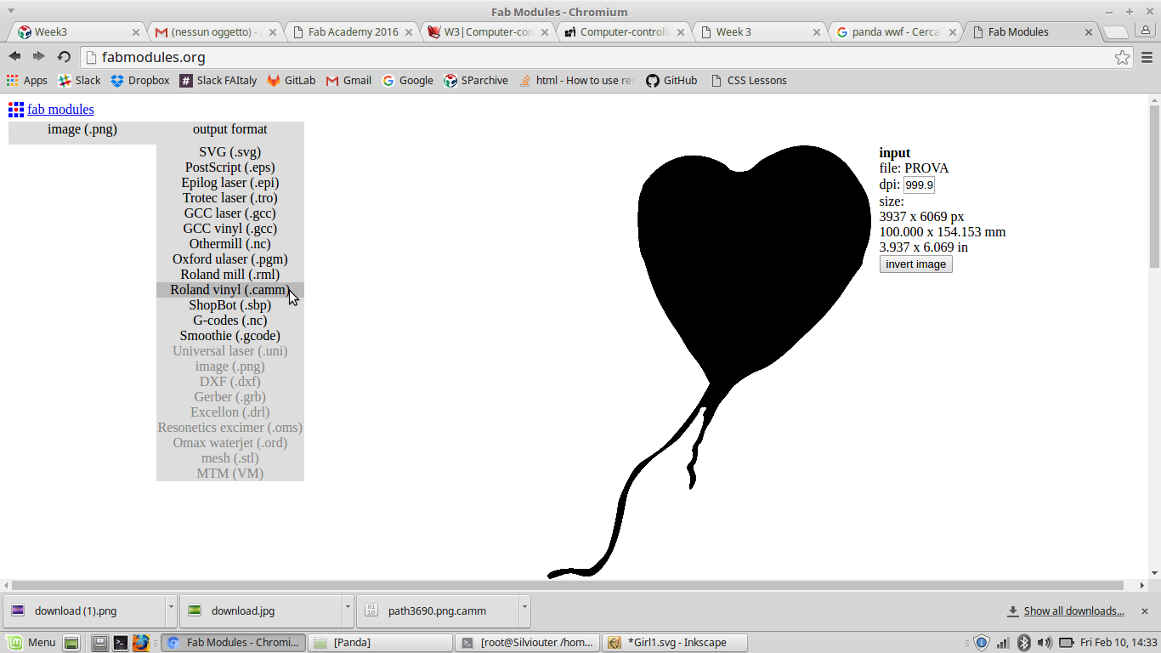
Task: Open the CSS Lessons bookmark
Action: (x=749, y=80)
